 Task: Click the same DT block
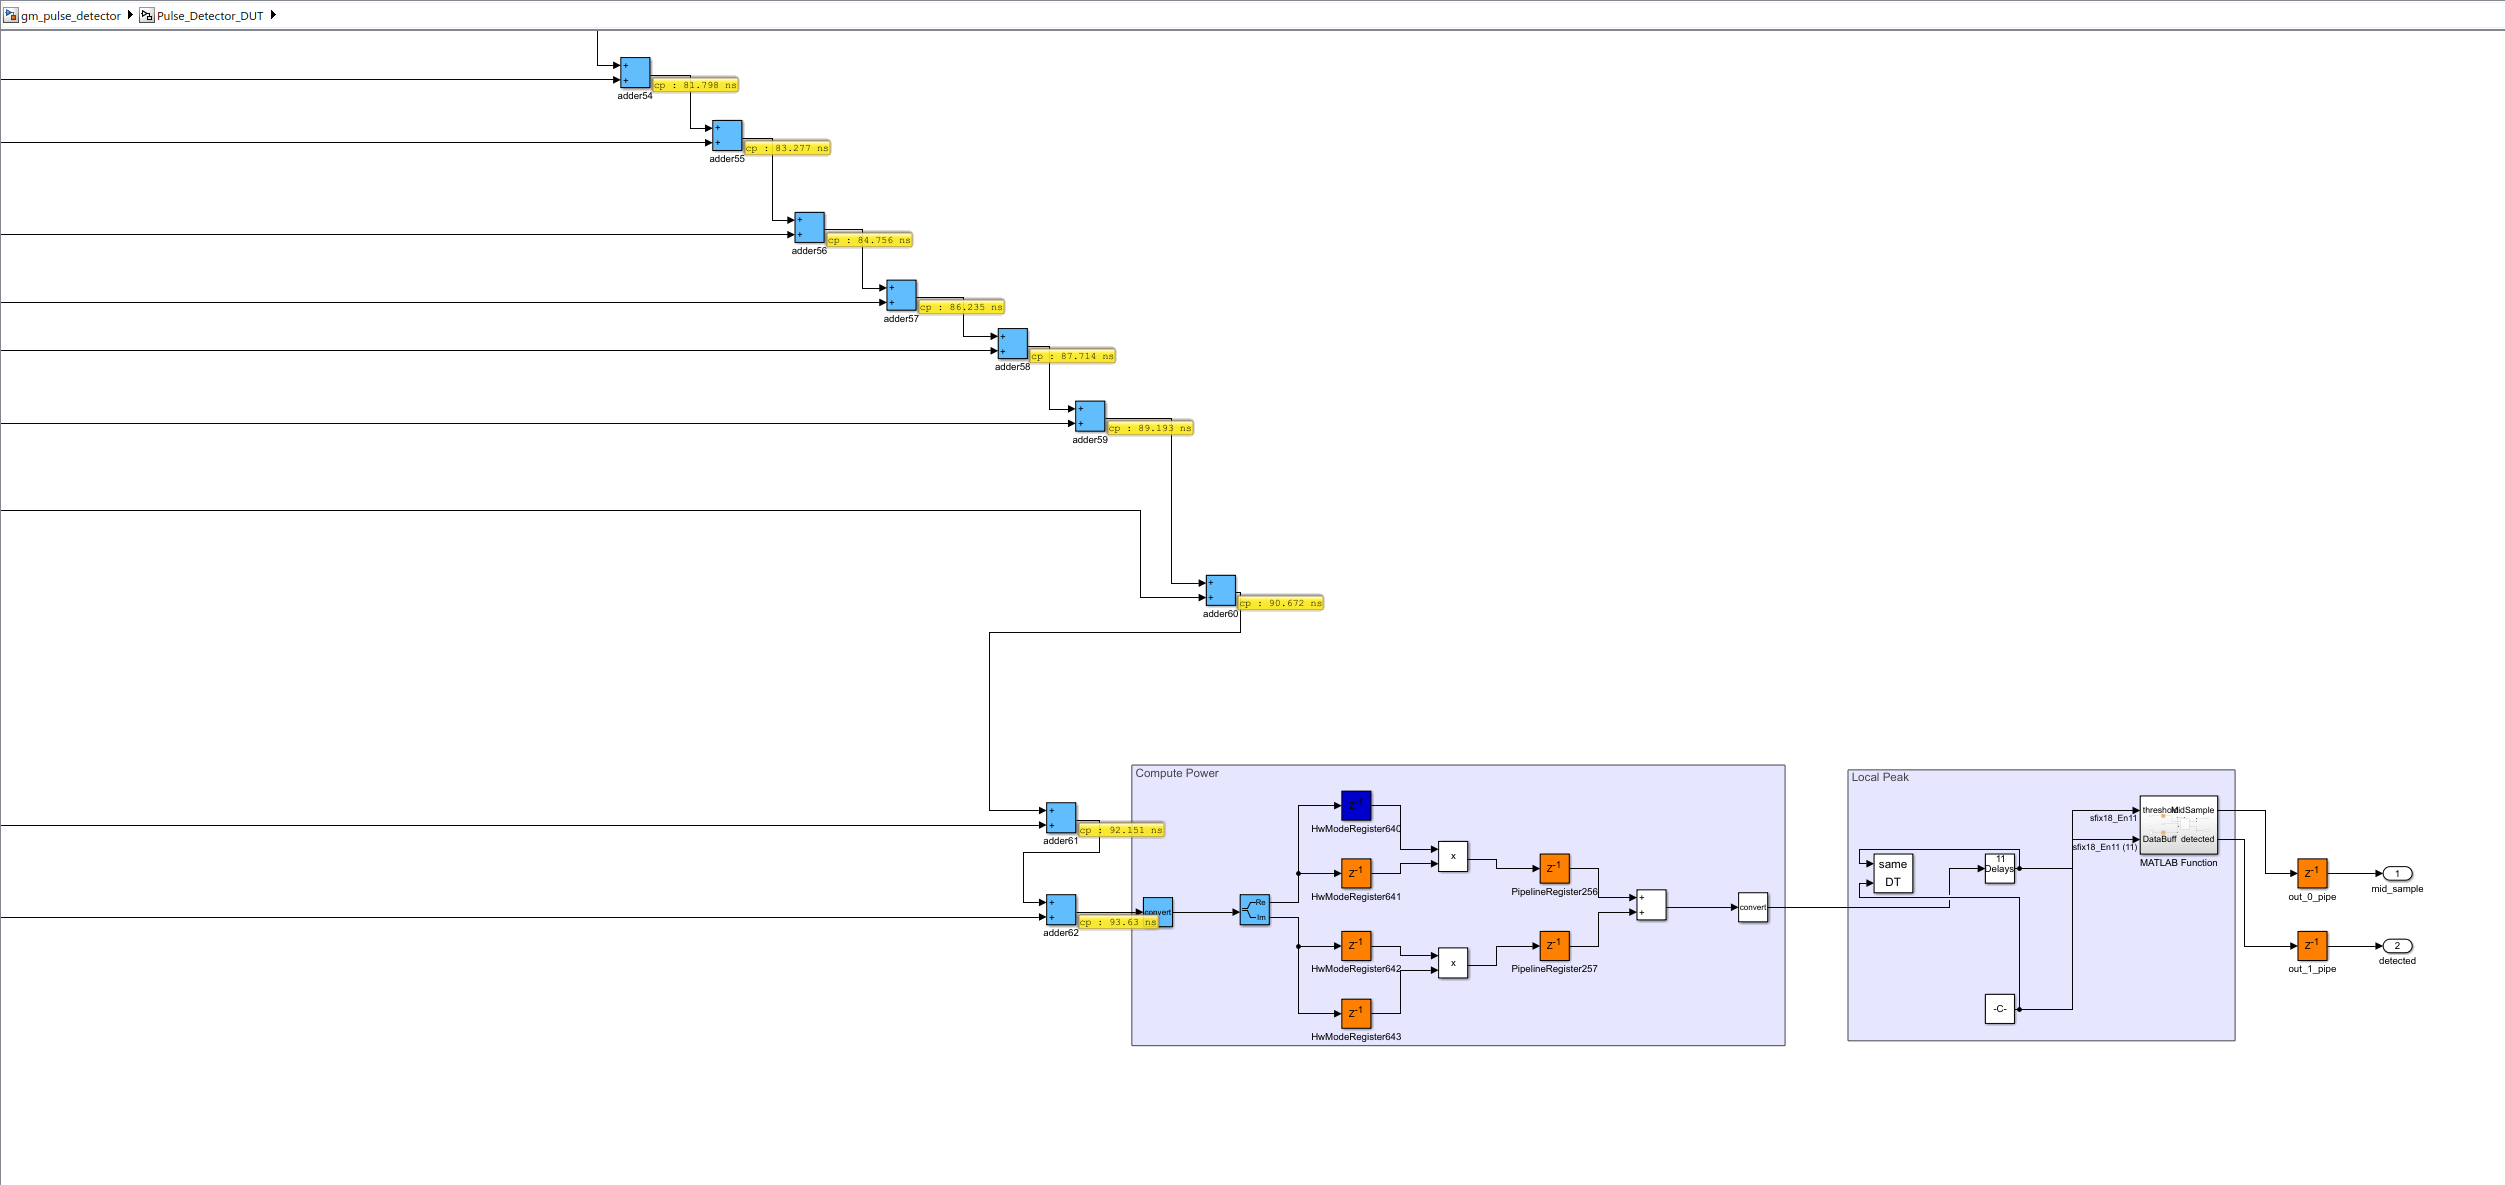[1892, 873]
